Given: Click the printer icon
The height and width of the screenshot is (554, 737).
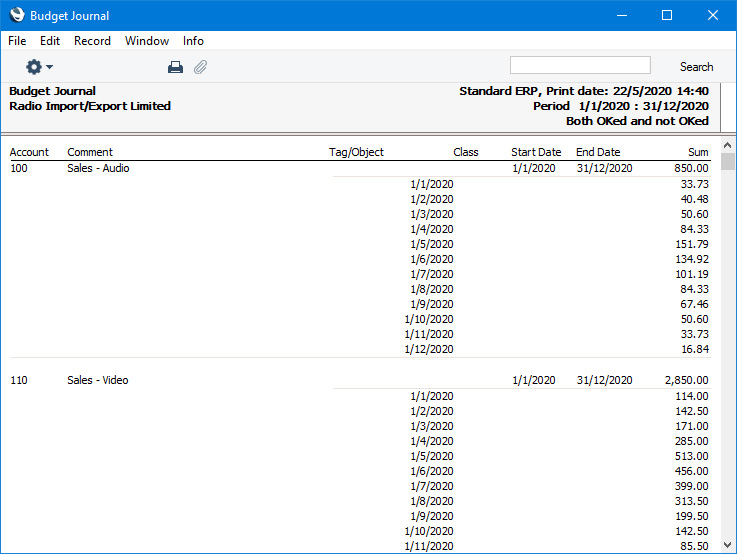Looking at the screenshot, I should [x=175, y=67].
